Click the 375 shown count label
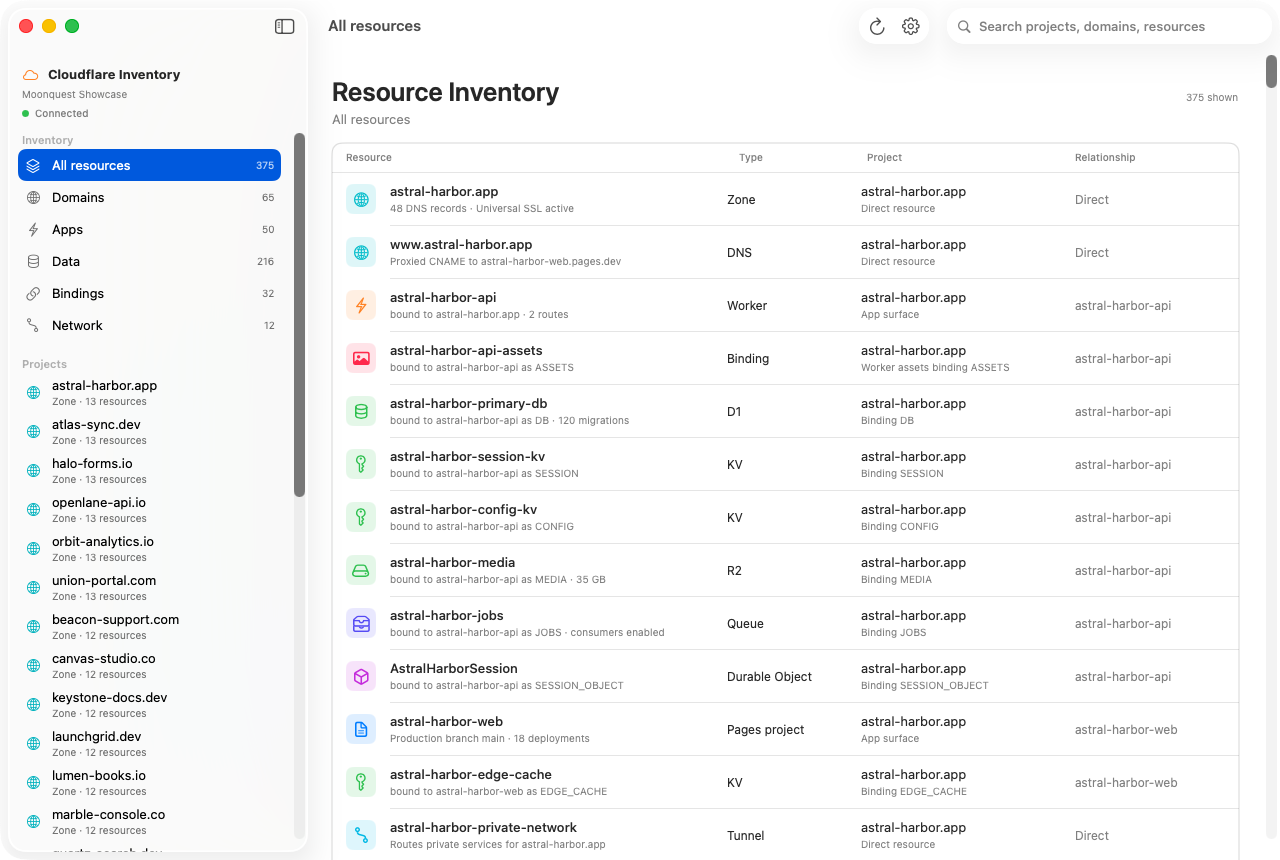The height and width of the screenshot is (860, 1280). click(1212, 98)
